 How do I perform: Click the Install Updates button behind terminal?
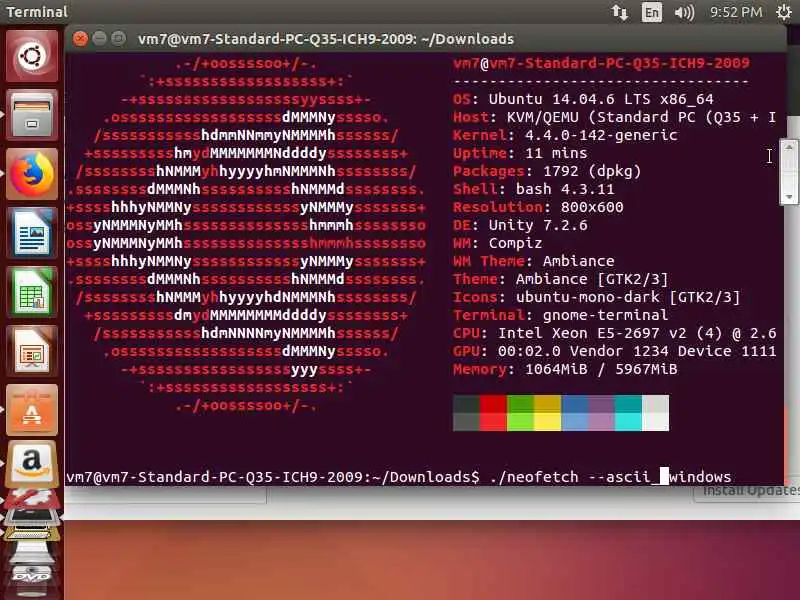pyautogui.click(x=747, y=492)
